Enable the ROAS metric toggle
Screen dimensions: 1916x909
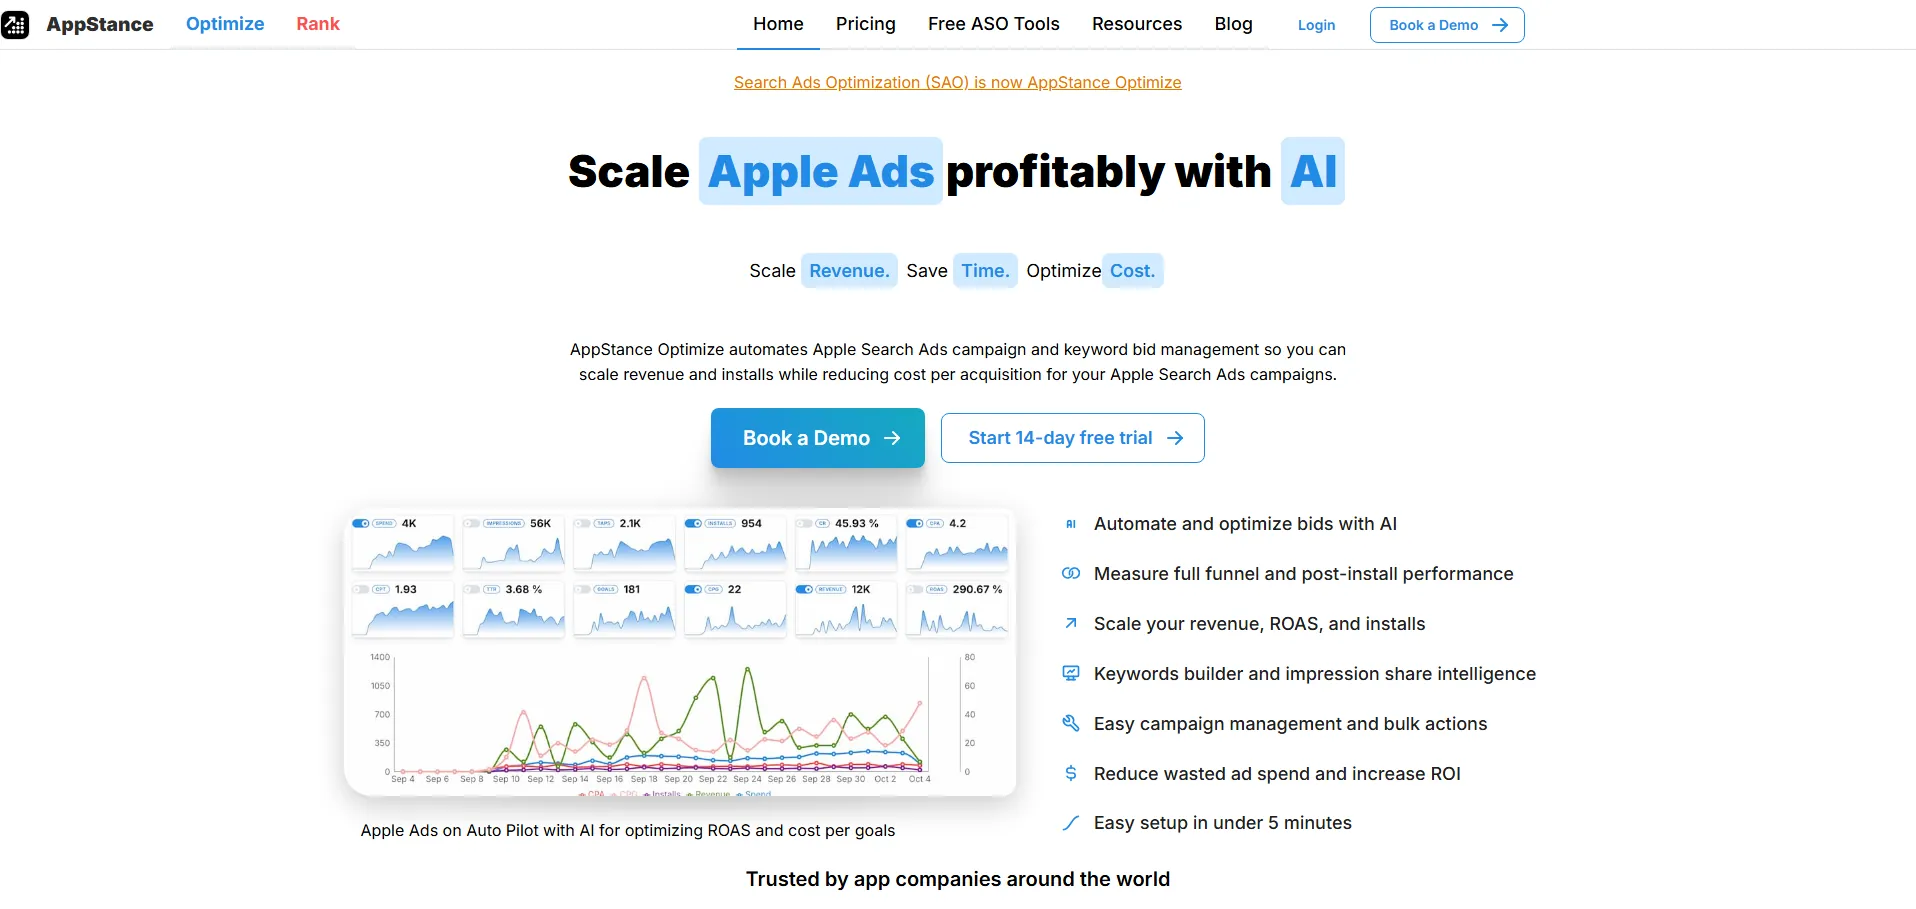coord(915,589)
